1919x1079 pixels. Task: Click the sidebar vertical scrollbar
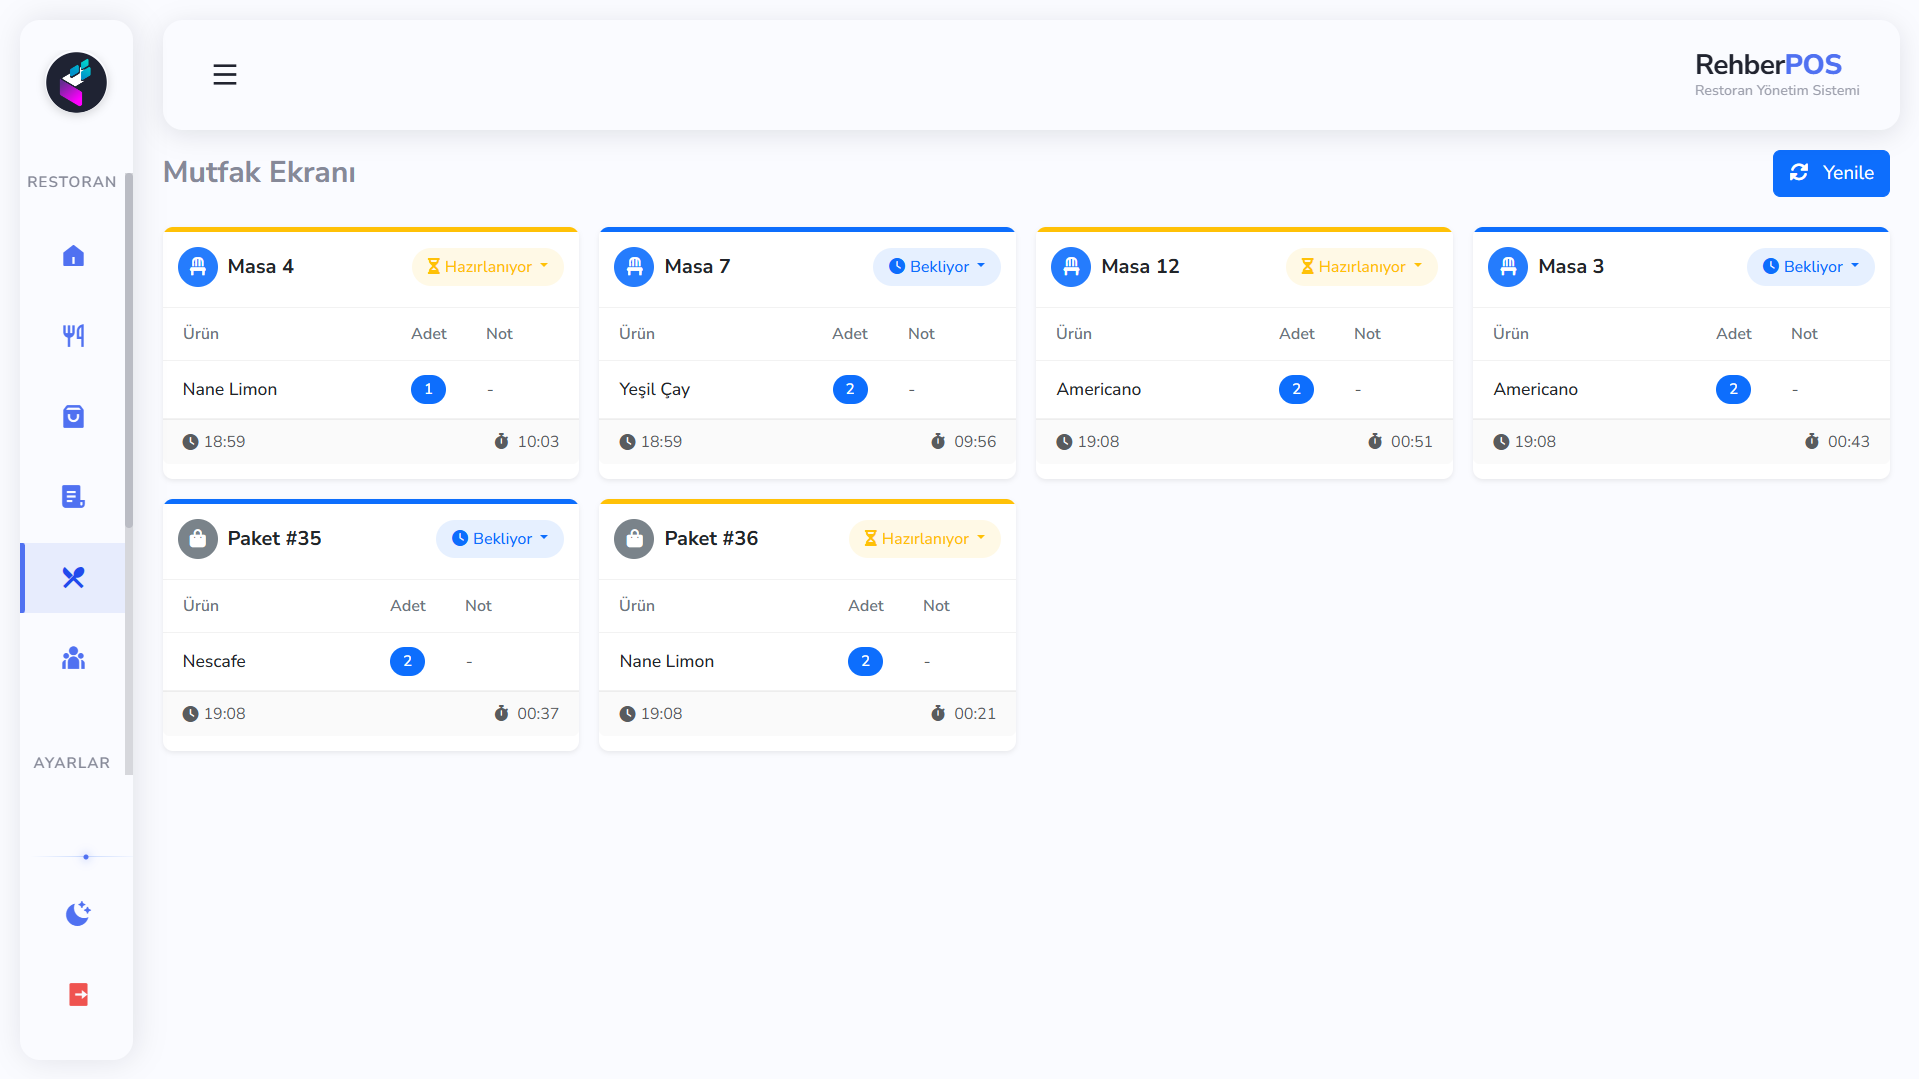pyautogui.click(x=129, y=350)
